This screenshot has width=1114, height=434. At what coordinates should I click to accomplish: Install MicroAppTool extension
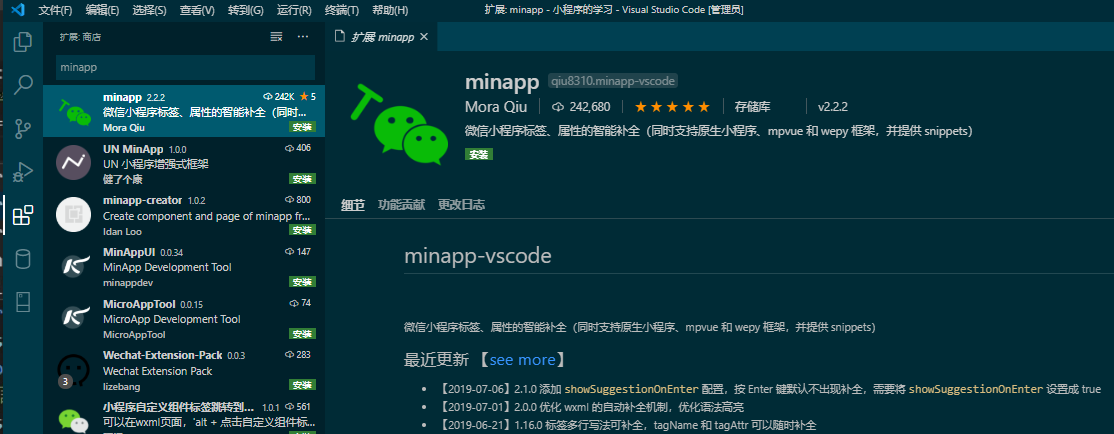click(302, 334)
